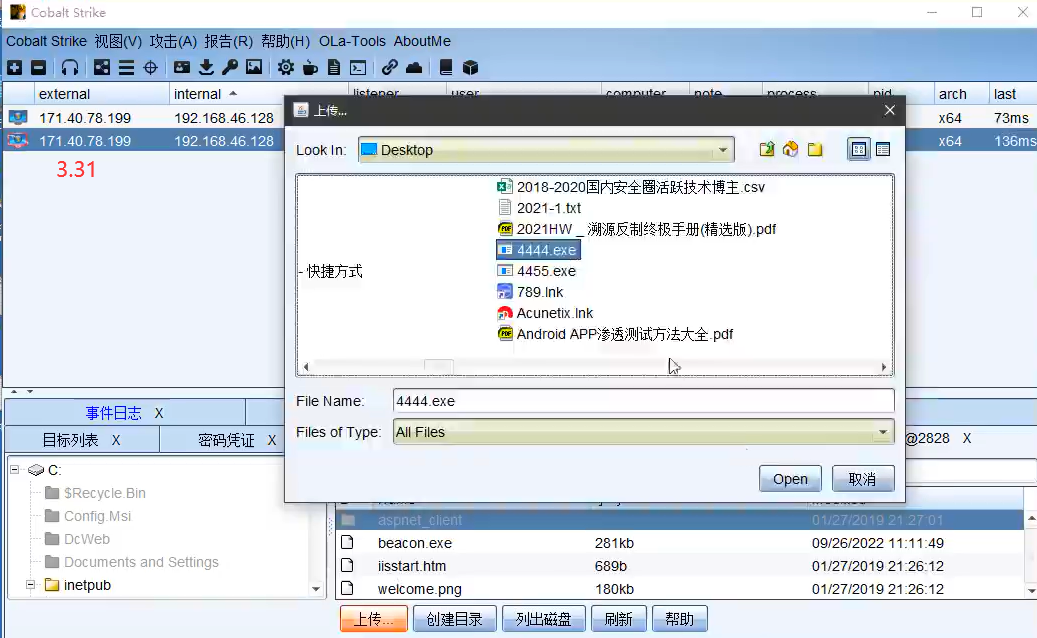Image resolution: width=1037 pixels, height=638 pixels.
Task: Open the 攻击(A) menu
Action: tap(173, 41)
